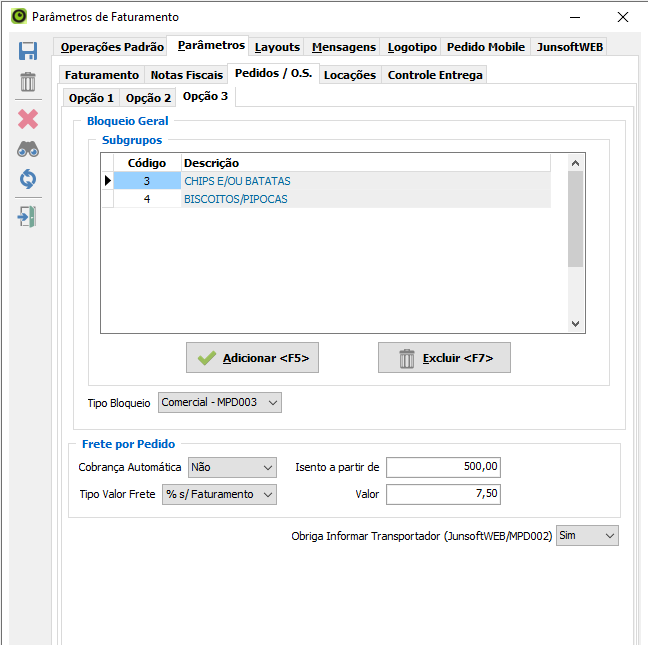Click the exit door icon
The width and height of the screenshot is (648, 645).
(x=28, y=216)
